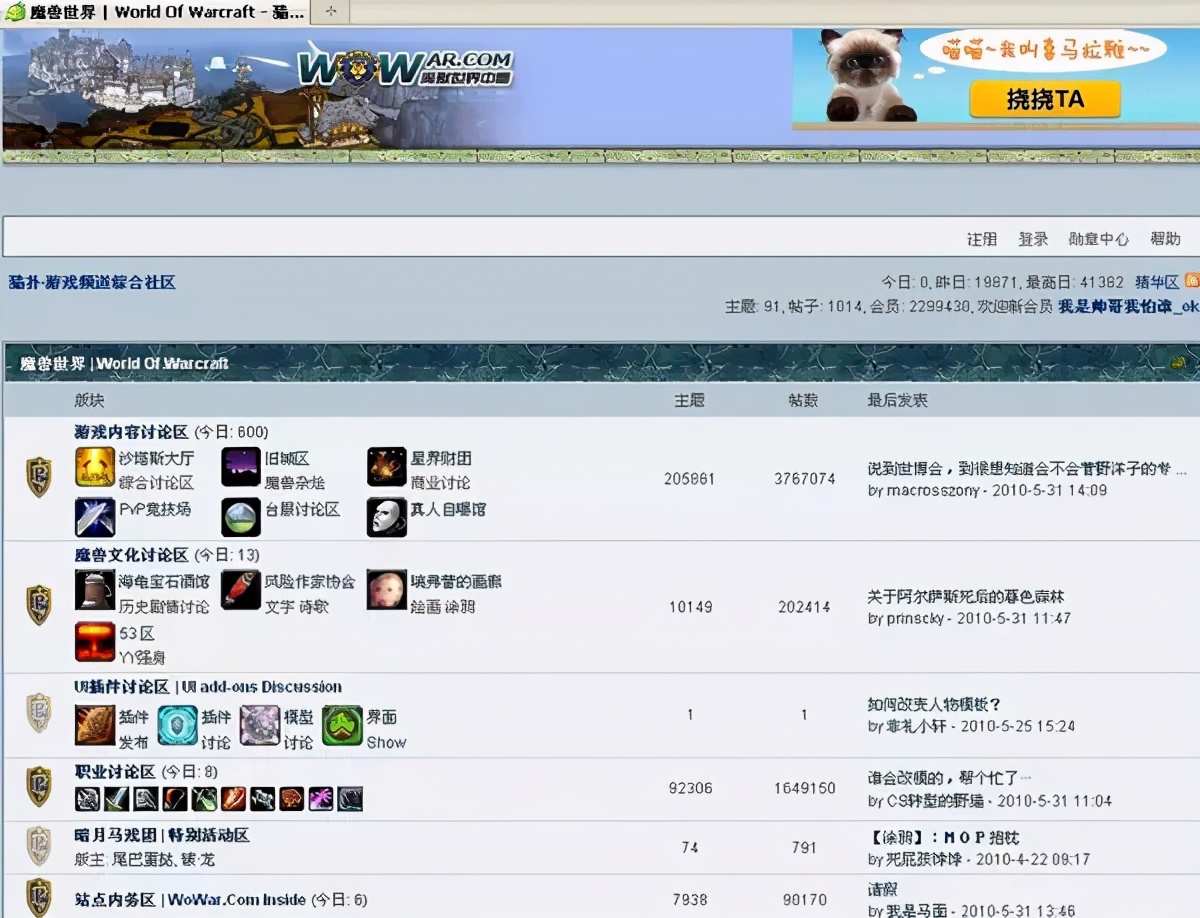Image resolution: width=1200 pixels, height=918 pixels.
Task: Open the 帮助 menu at top right
Action: (1165, 239)
